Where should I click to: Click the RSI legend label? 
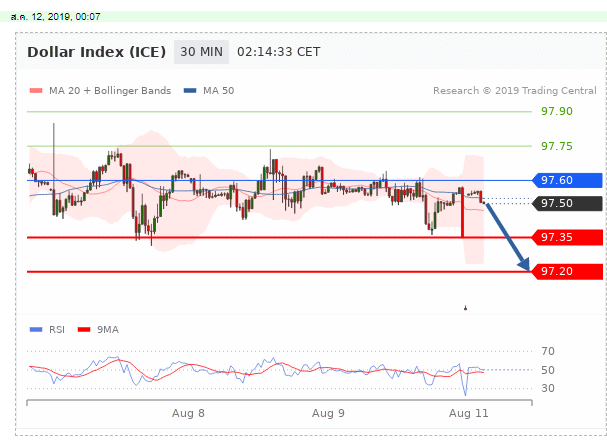pyautogui.click(x=57, y=330)
